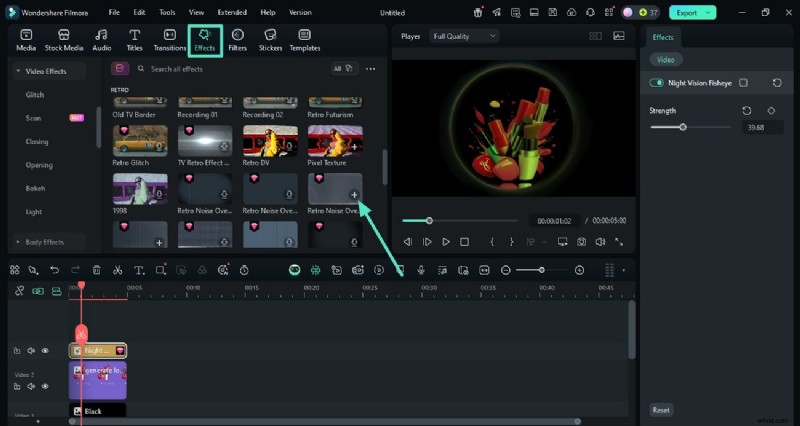Image resolution: width=800 pixels, height=426 pixels.
Task: Toggle the Night Vision Fisheye effect switch
Action: point(657,83)
